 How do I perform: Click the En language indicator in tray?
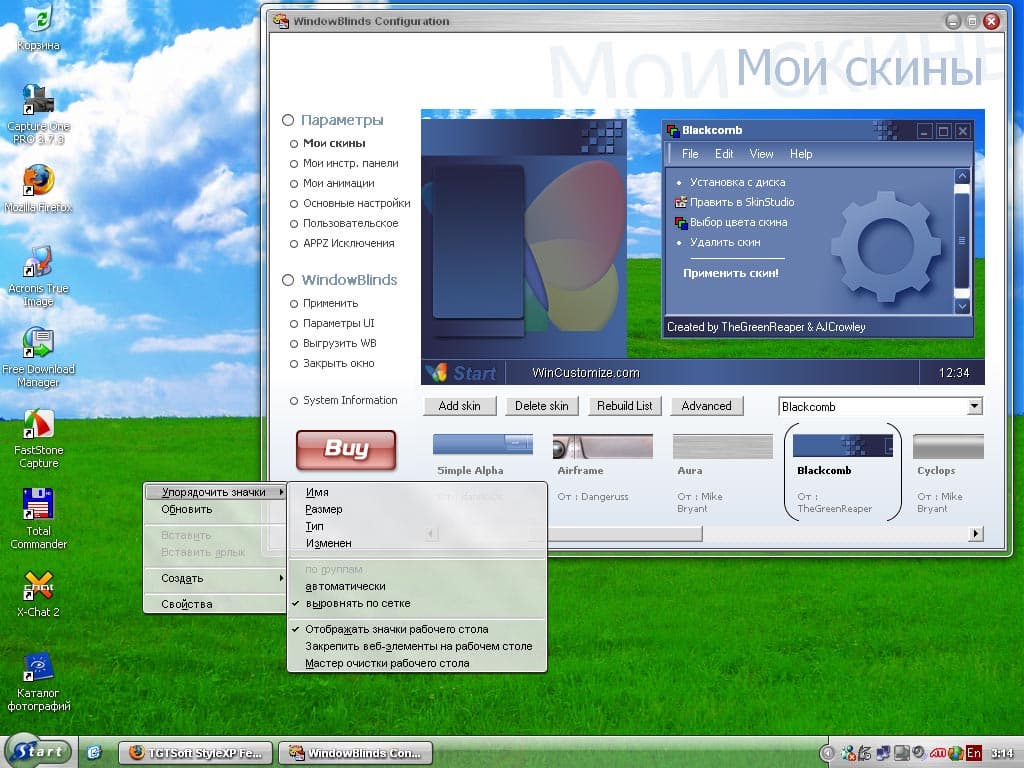974,753
